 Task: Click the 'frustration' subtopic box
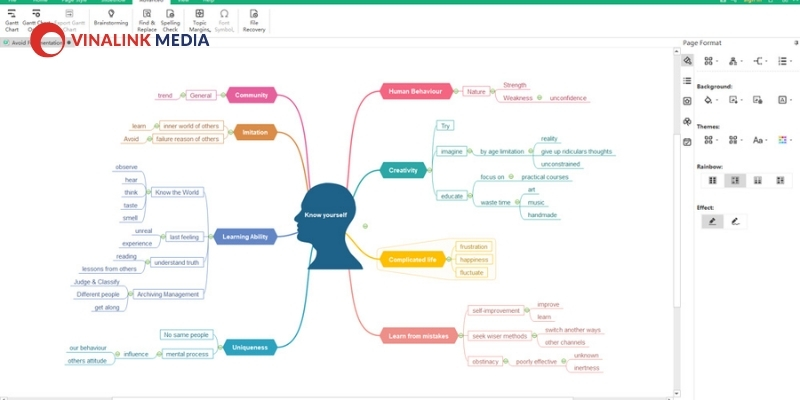pyautogui.click(x=473, y=246)
